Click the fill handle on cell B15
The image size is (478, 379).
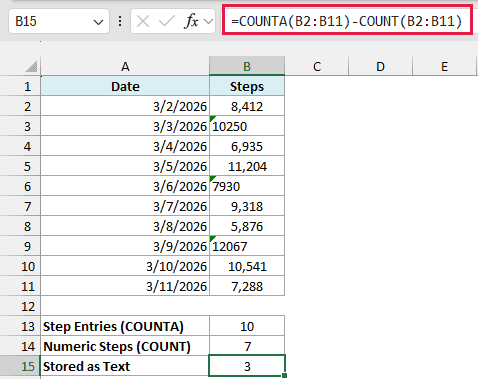284,376
